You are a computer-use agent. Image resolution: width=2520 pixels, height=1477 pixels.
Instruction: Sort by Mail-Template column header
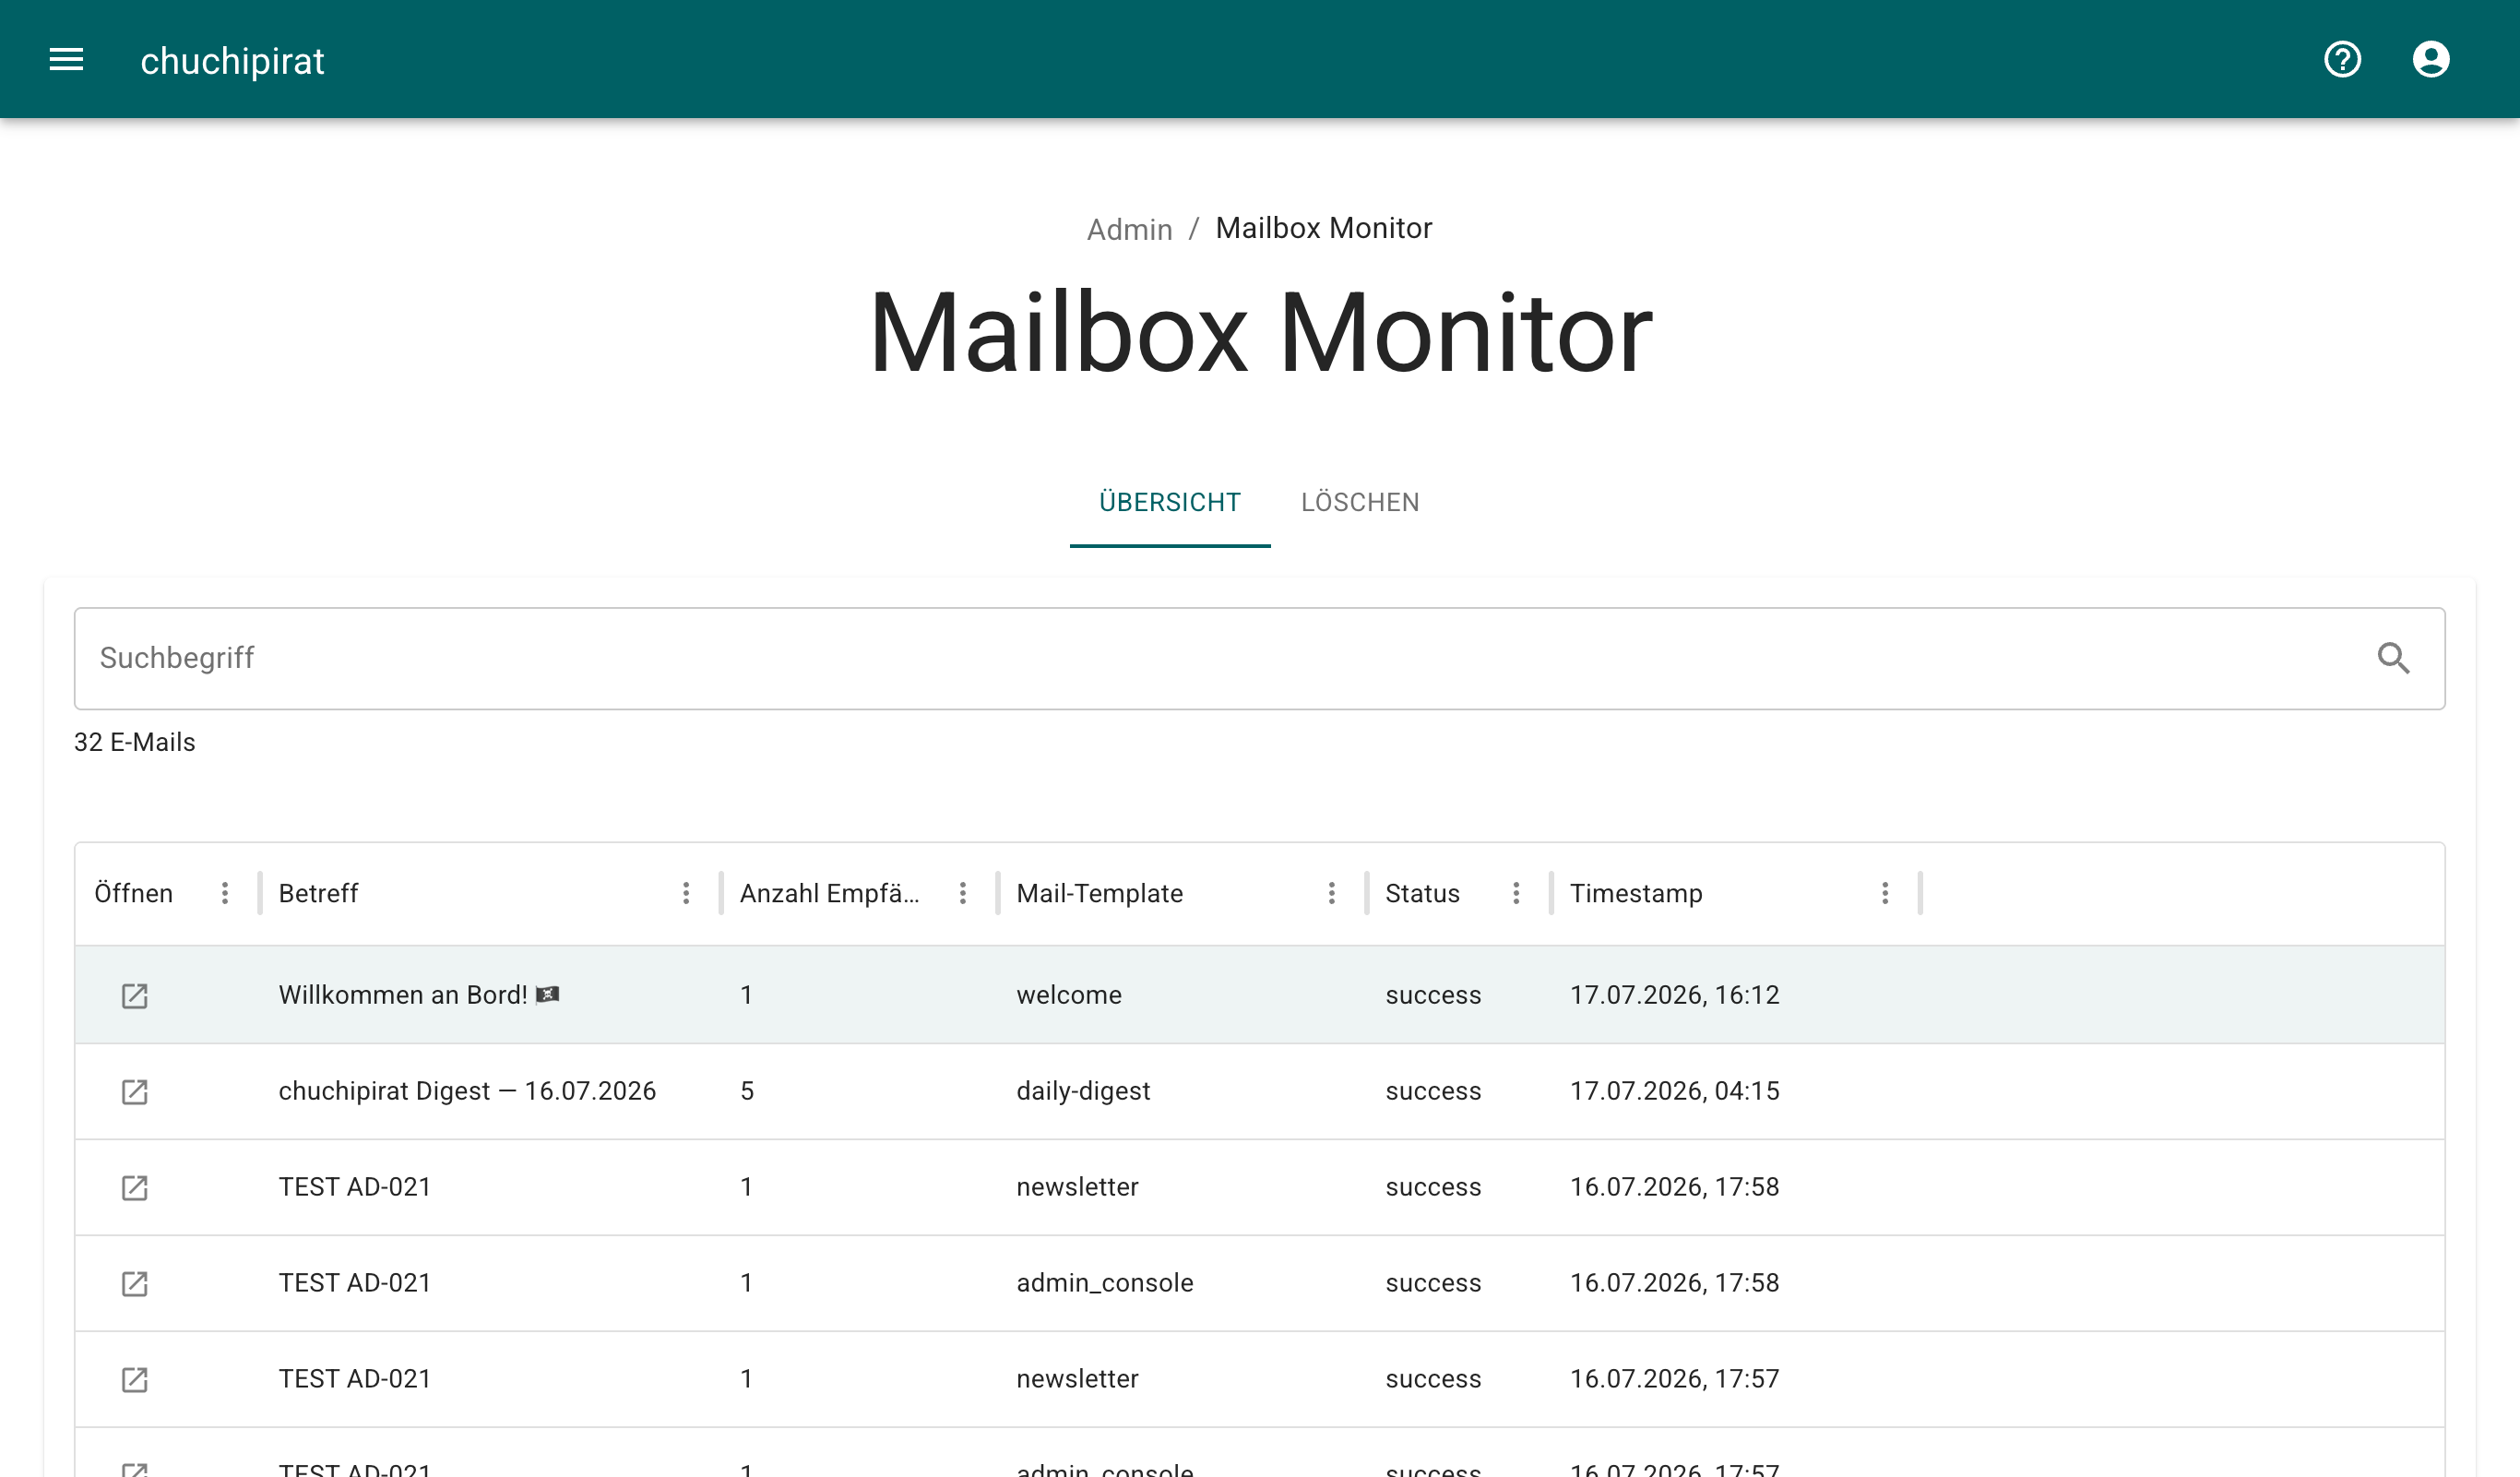(x=1099, y=893)
